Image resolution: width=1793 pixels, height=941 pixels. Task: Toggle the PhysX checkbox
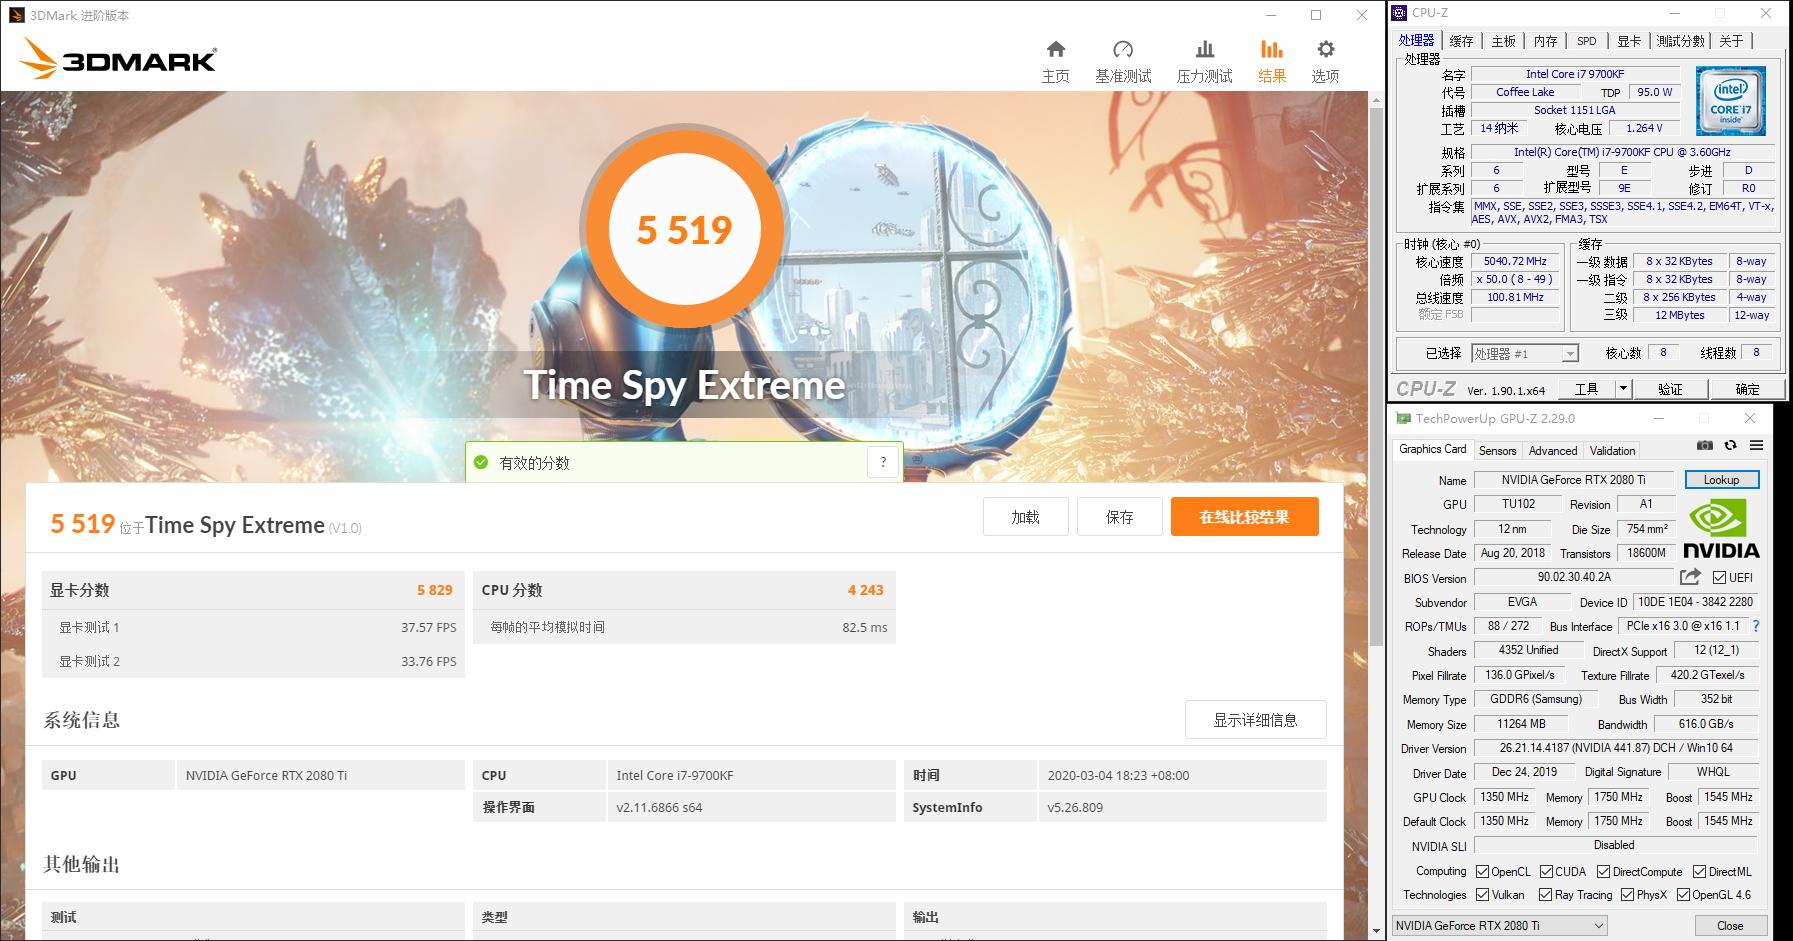coord(1627,895)
